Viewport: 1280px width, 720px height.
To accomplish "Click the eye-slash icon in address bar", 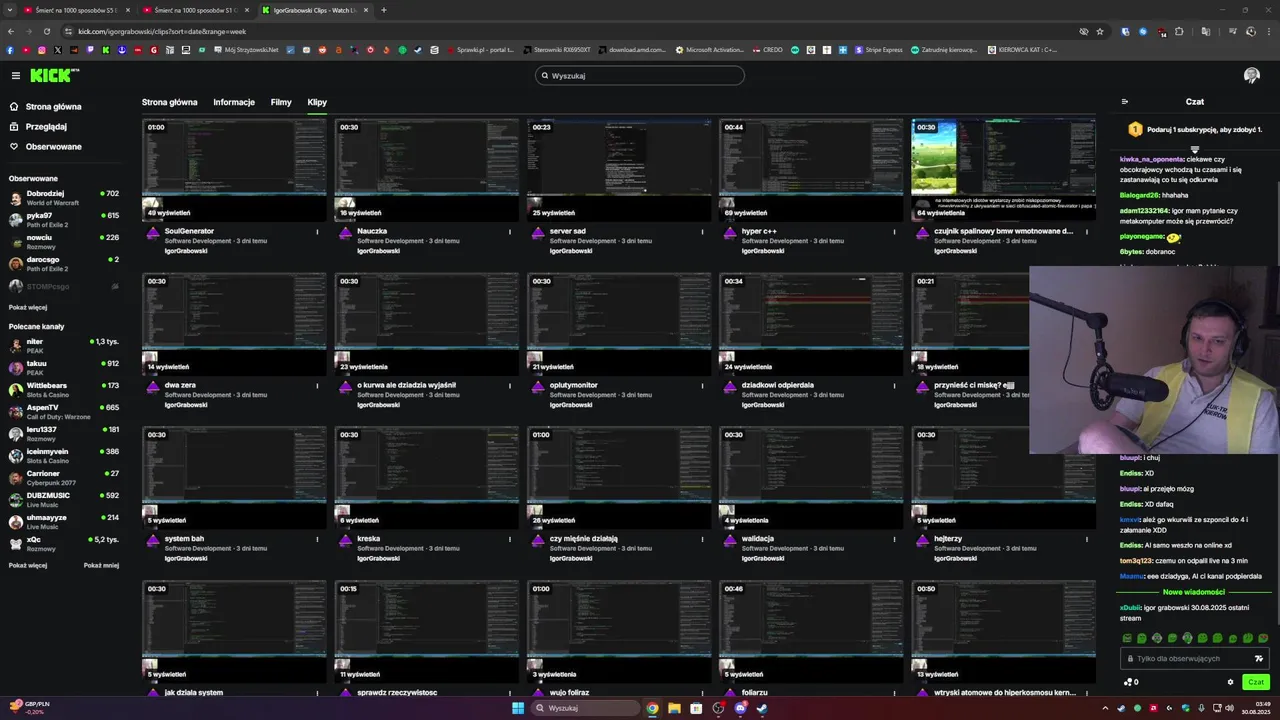I will [1083, 31].
